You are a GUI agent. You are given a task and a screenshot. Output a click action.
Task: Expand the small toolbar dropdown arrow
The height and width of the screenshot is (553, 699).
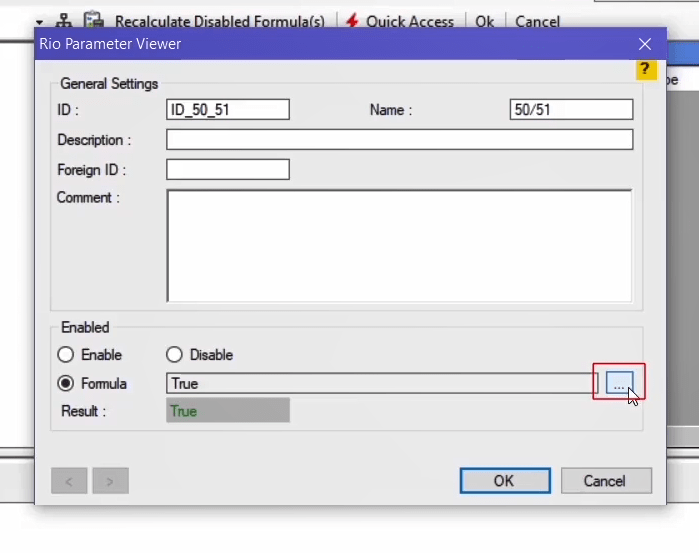coord(40,21)
